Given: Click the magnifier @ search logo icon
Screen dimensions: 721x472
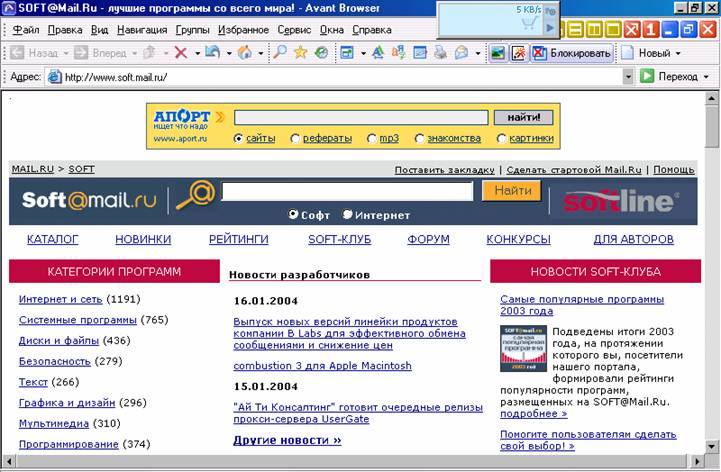Looking at the screenshot, I should pyautogui.click(x=195, y=195).
